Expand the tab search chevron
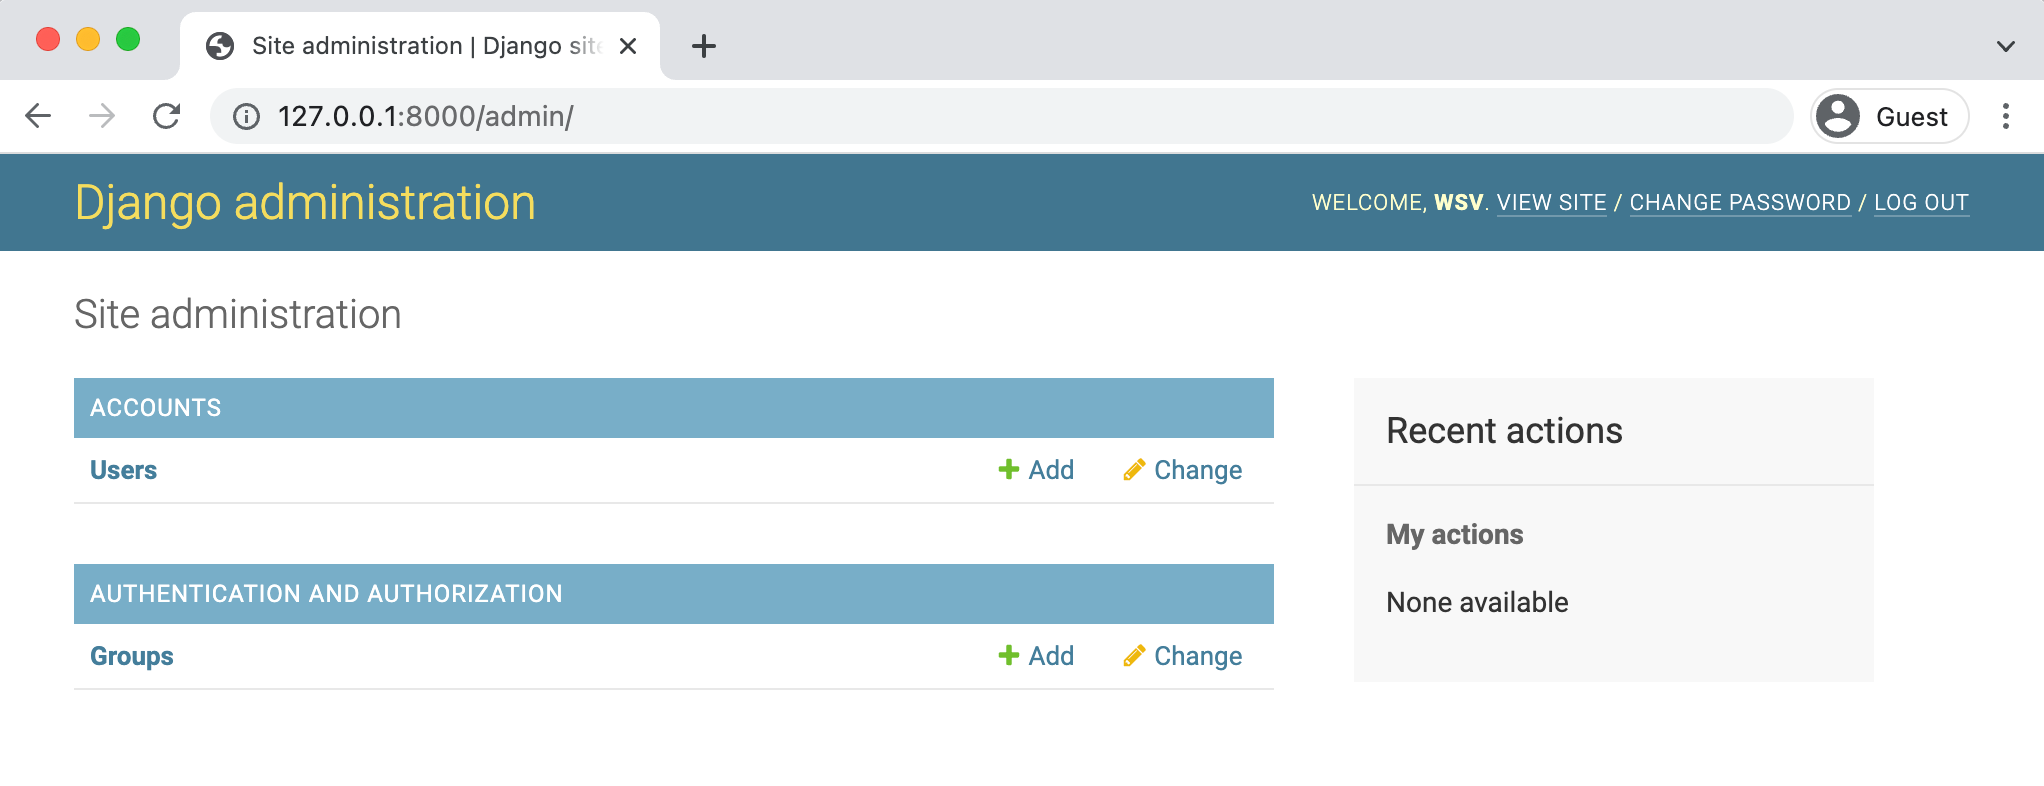The width and height of the screenshot is (2044, 786). [x=2005, y=46]
